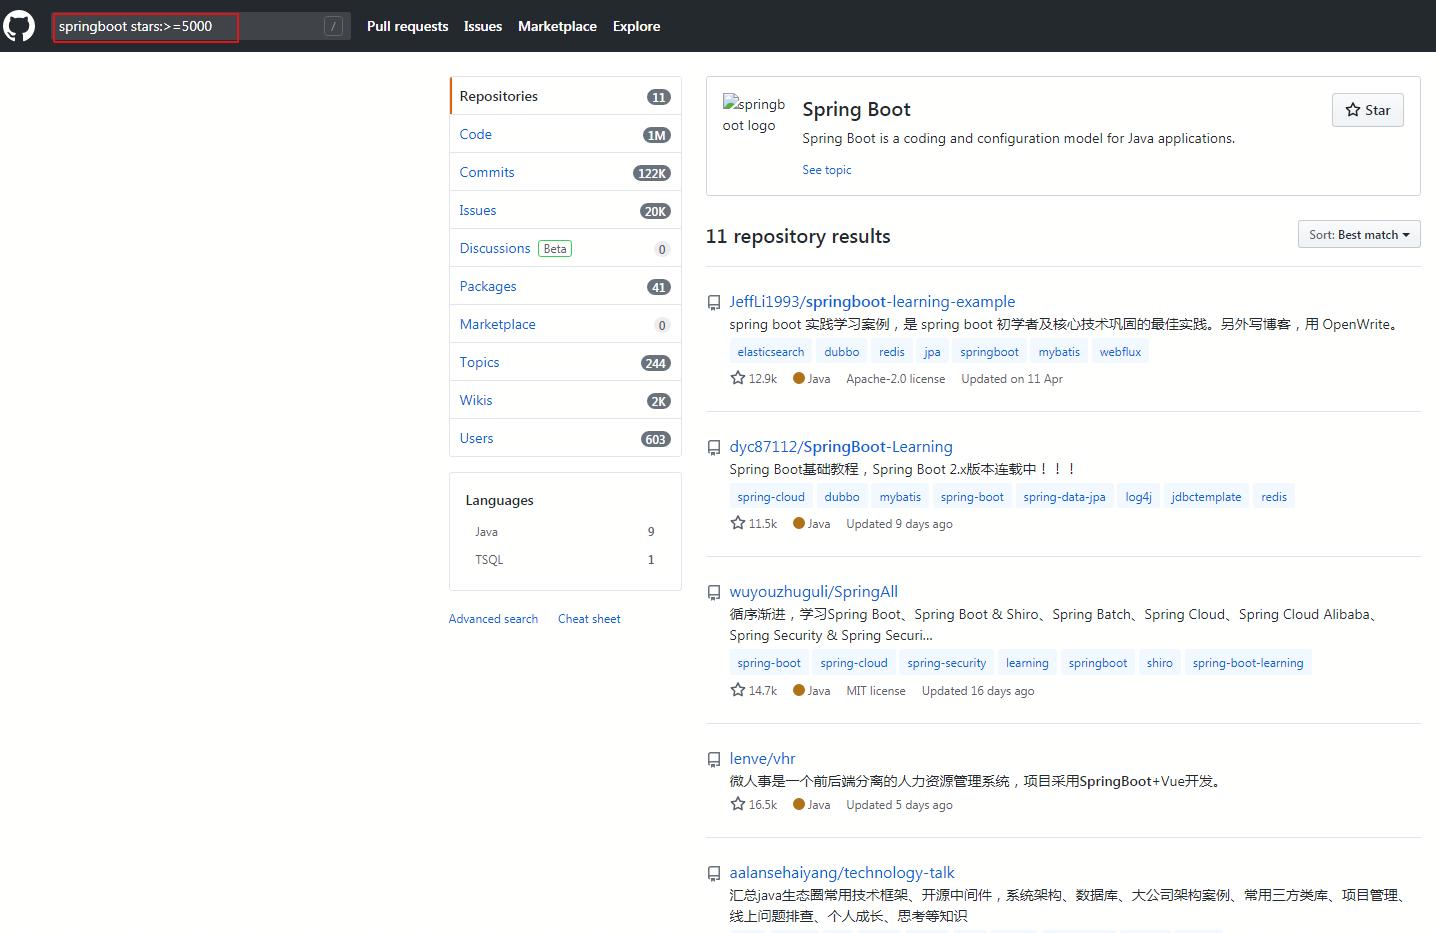Click the 12.9k stars icon
Viewport: 1436px width, 933px height.
[x=738, y=378]
